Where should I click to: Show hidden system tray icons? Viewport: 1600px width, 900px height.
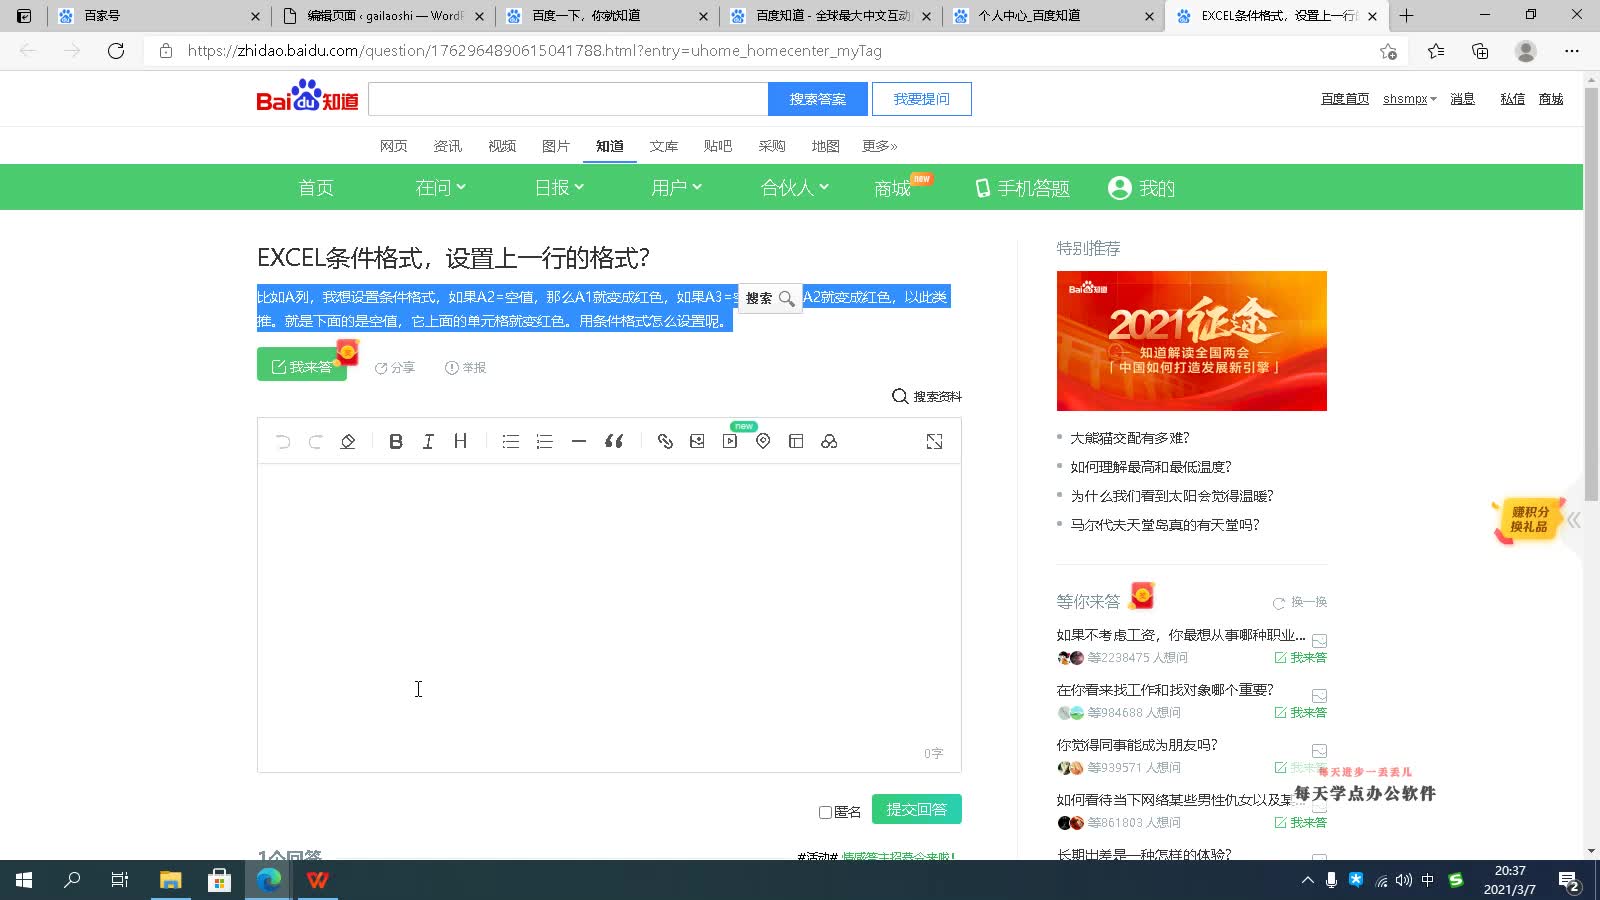pos(1307,880)
